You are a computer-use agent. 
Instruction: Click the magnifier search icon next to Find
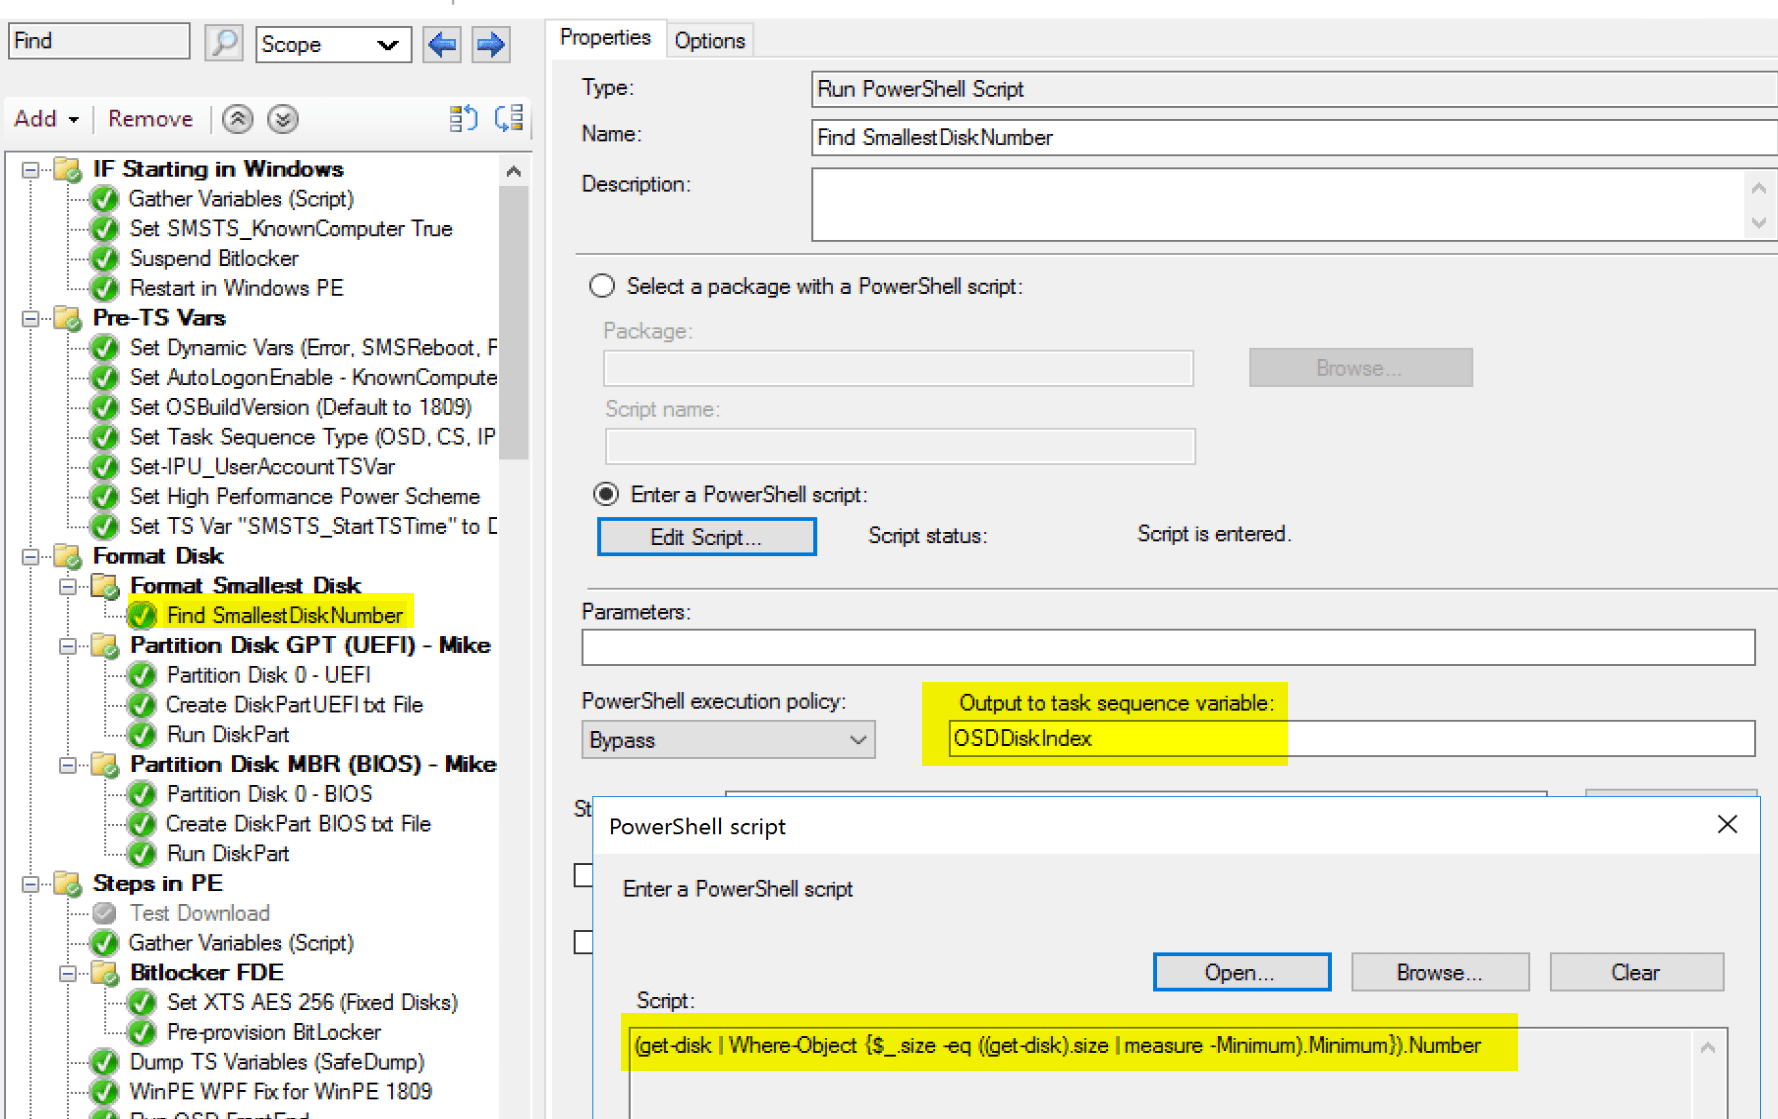pos(224,43)
